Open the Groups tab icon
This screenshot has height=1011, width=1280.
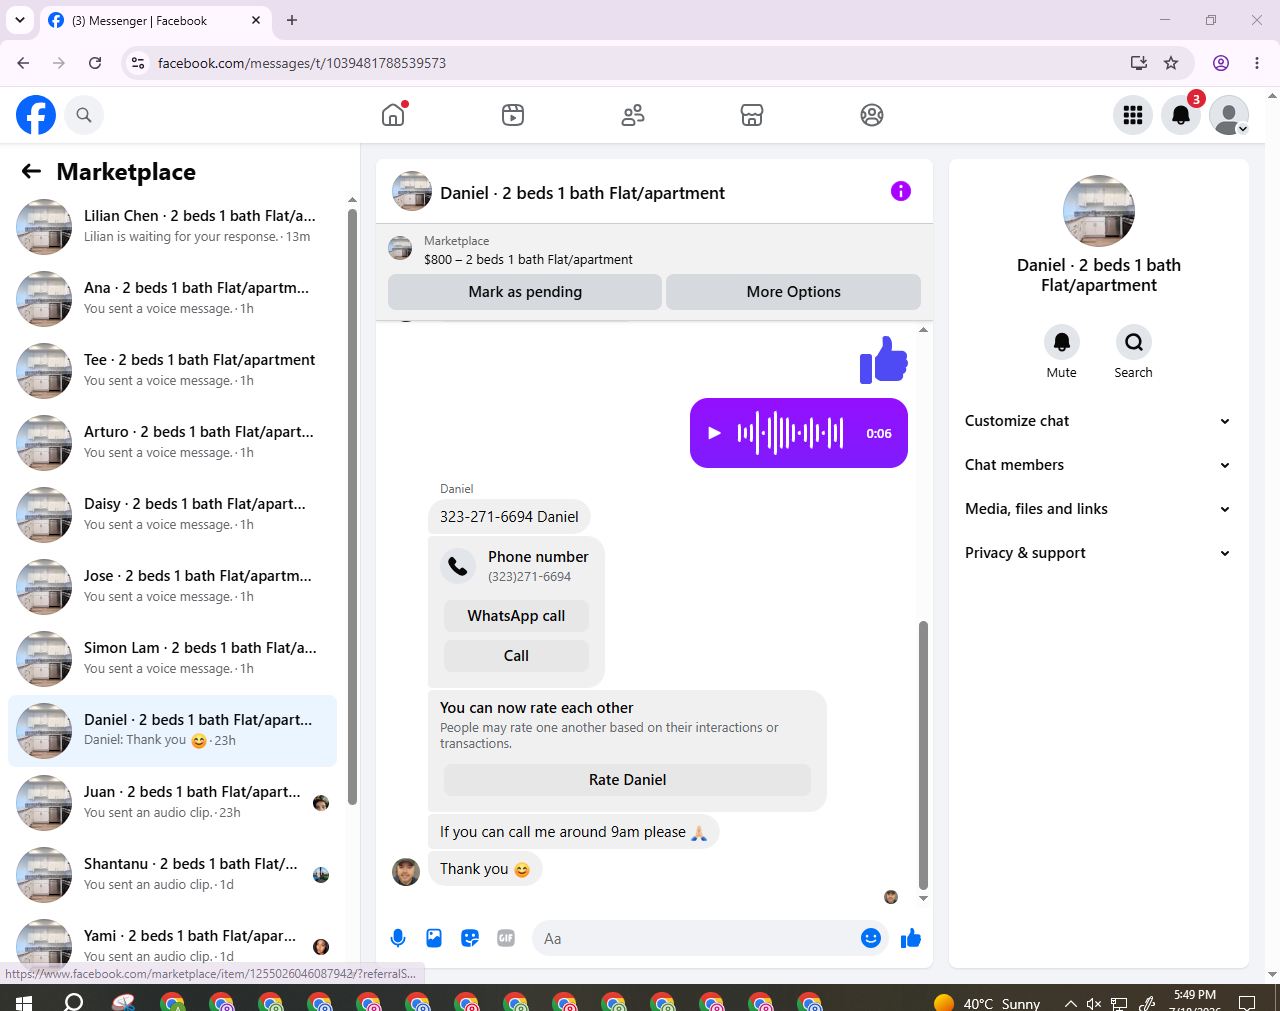pos(872,115)
